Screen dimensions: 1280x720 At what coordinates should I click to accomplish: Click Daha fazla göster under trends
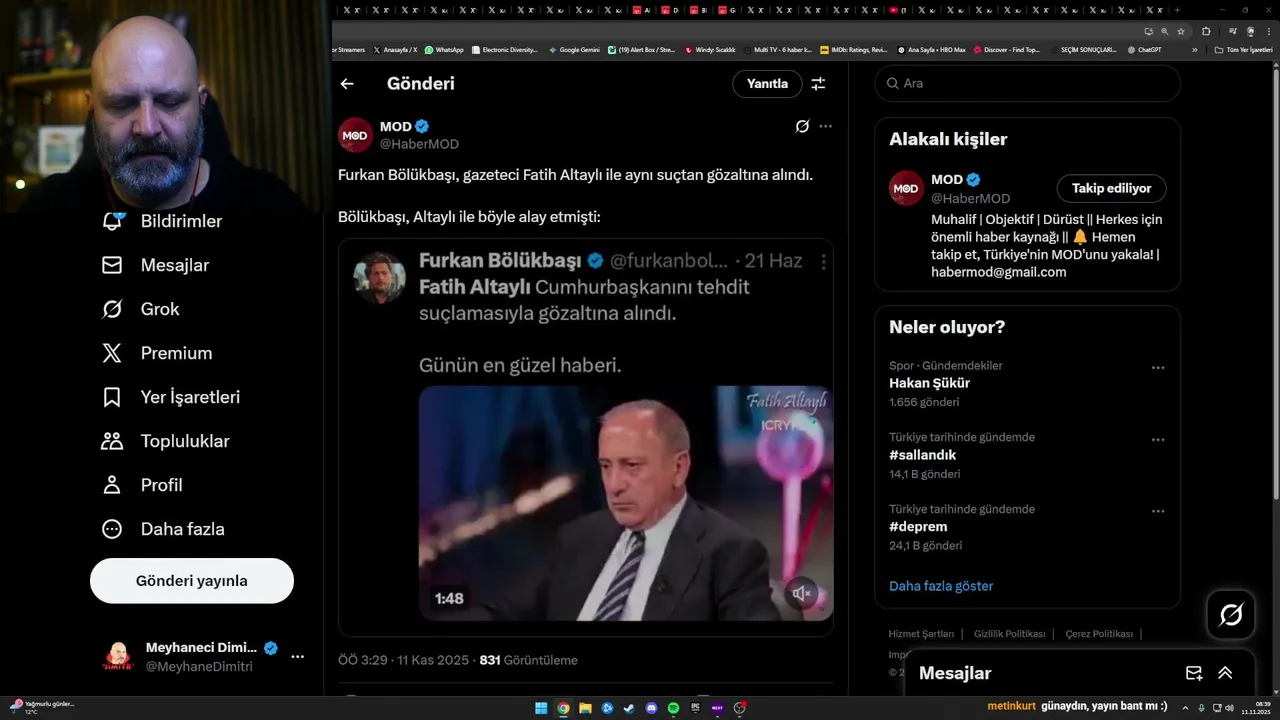tap(941, 586)
